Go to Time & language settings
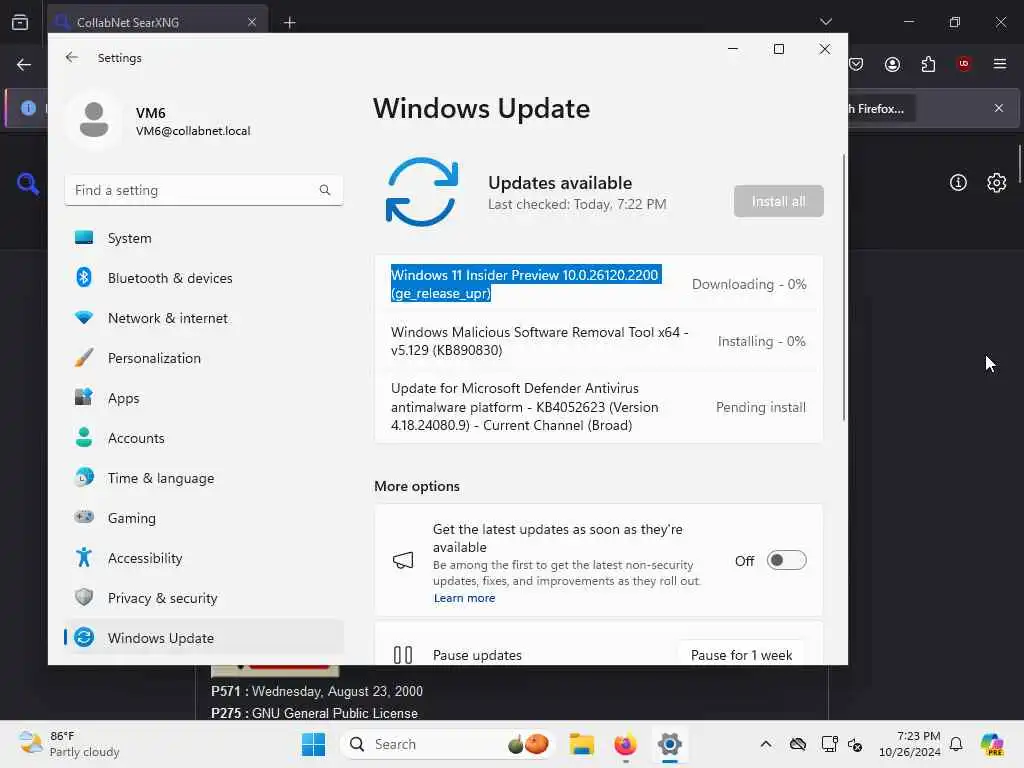Screen dimensions: 1024x768 pos(204,478)
